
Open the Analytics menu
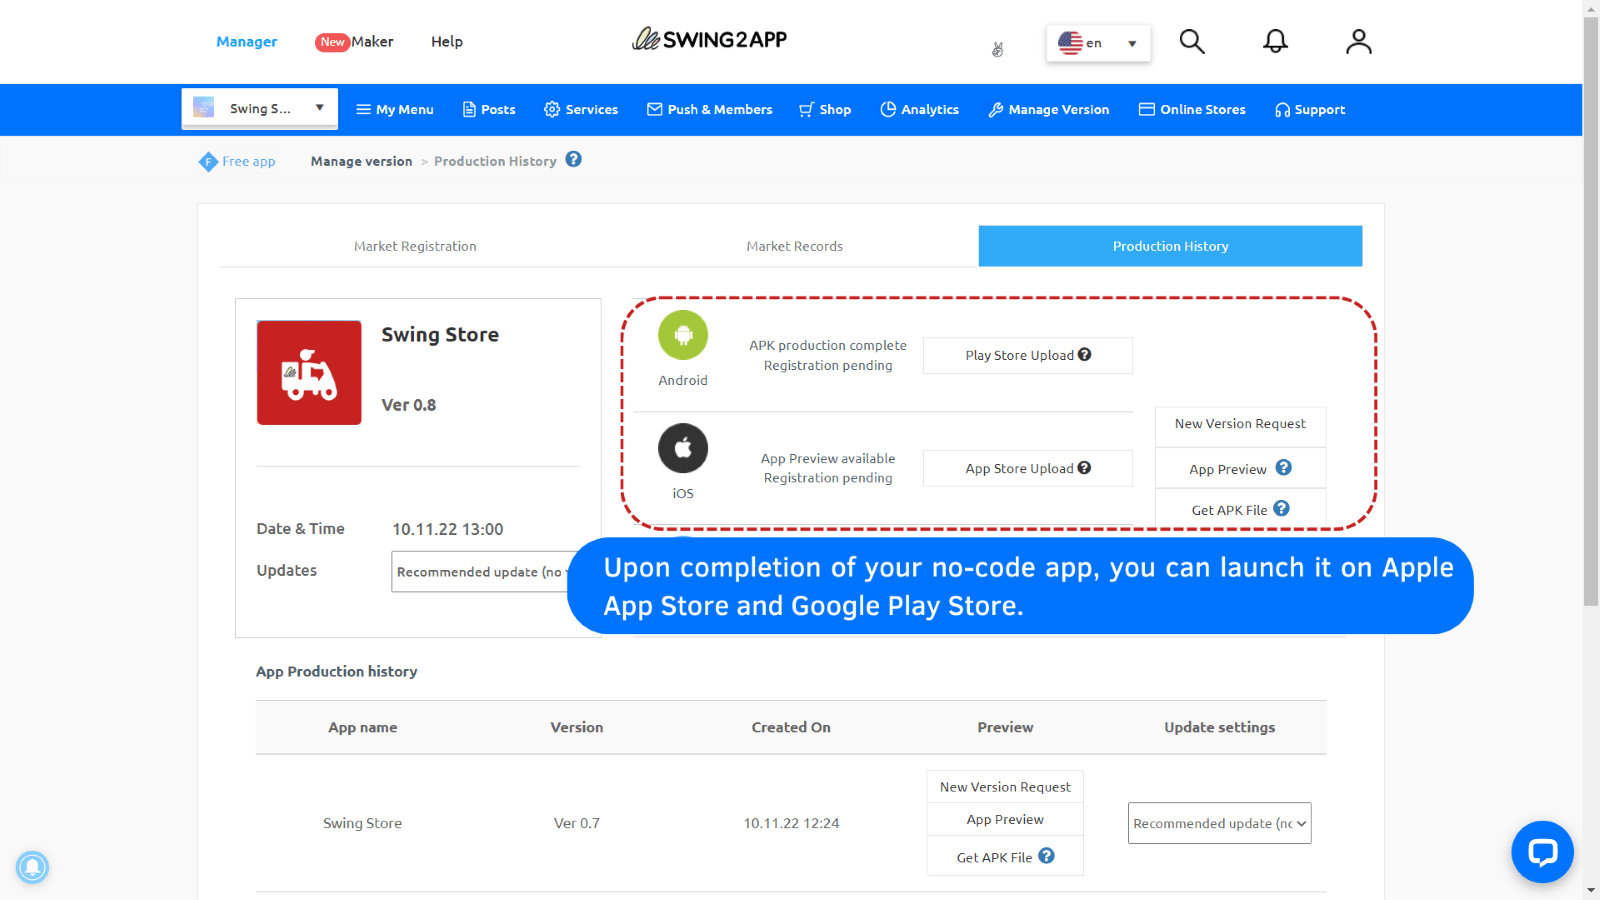(x=918, y=109)
